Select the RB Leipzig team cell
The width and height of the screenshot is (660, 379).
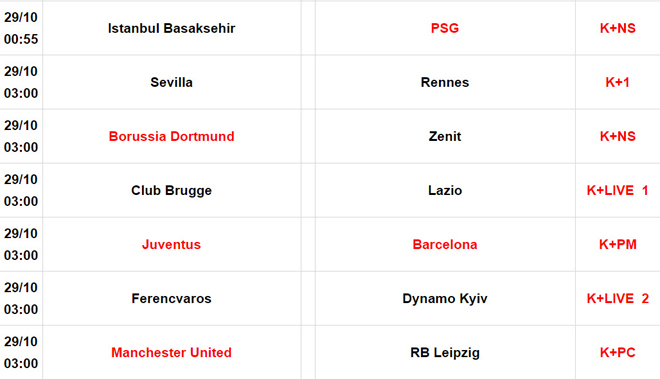pyautogui.click(x=445, y=352)
